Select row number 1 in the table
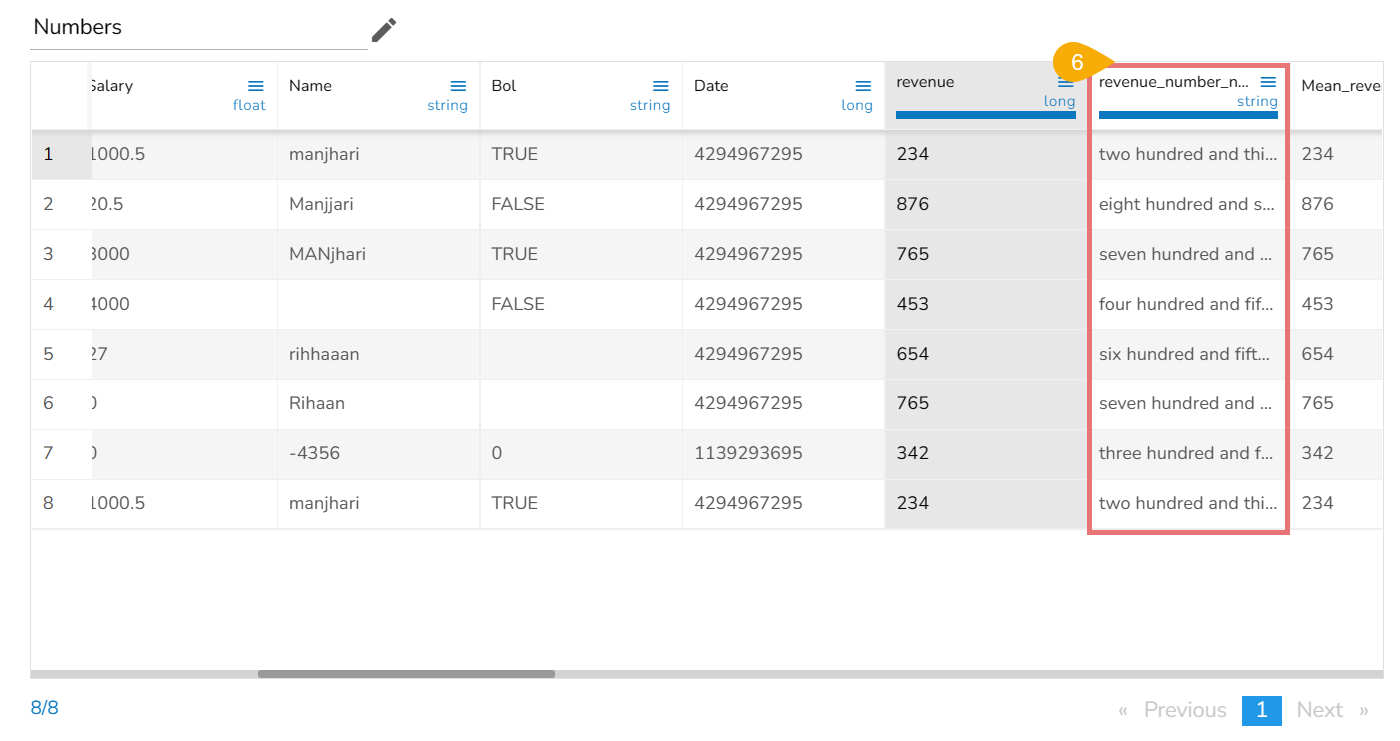 pos(48,155)
